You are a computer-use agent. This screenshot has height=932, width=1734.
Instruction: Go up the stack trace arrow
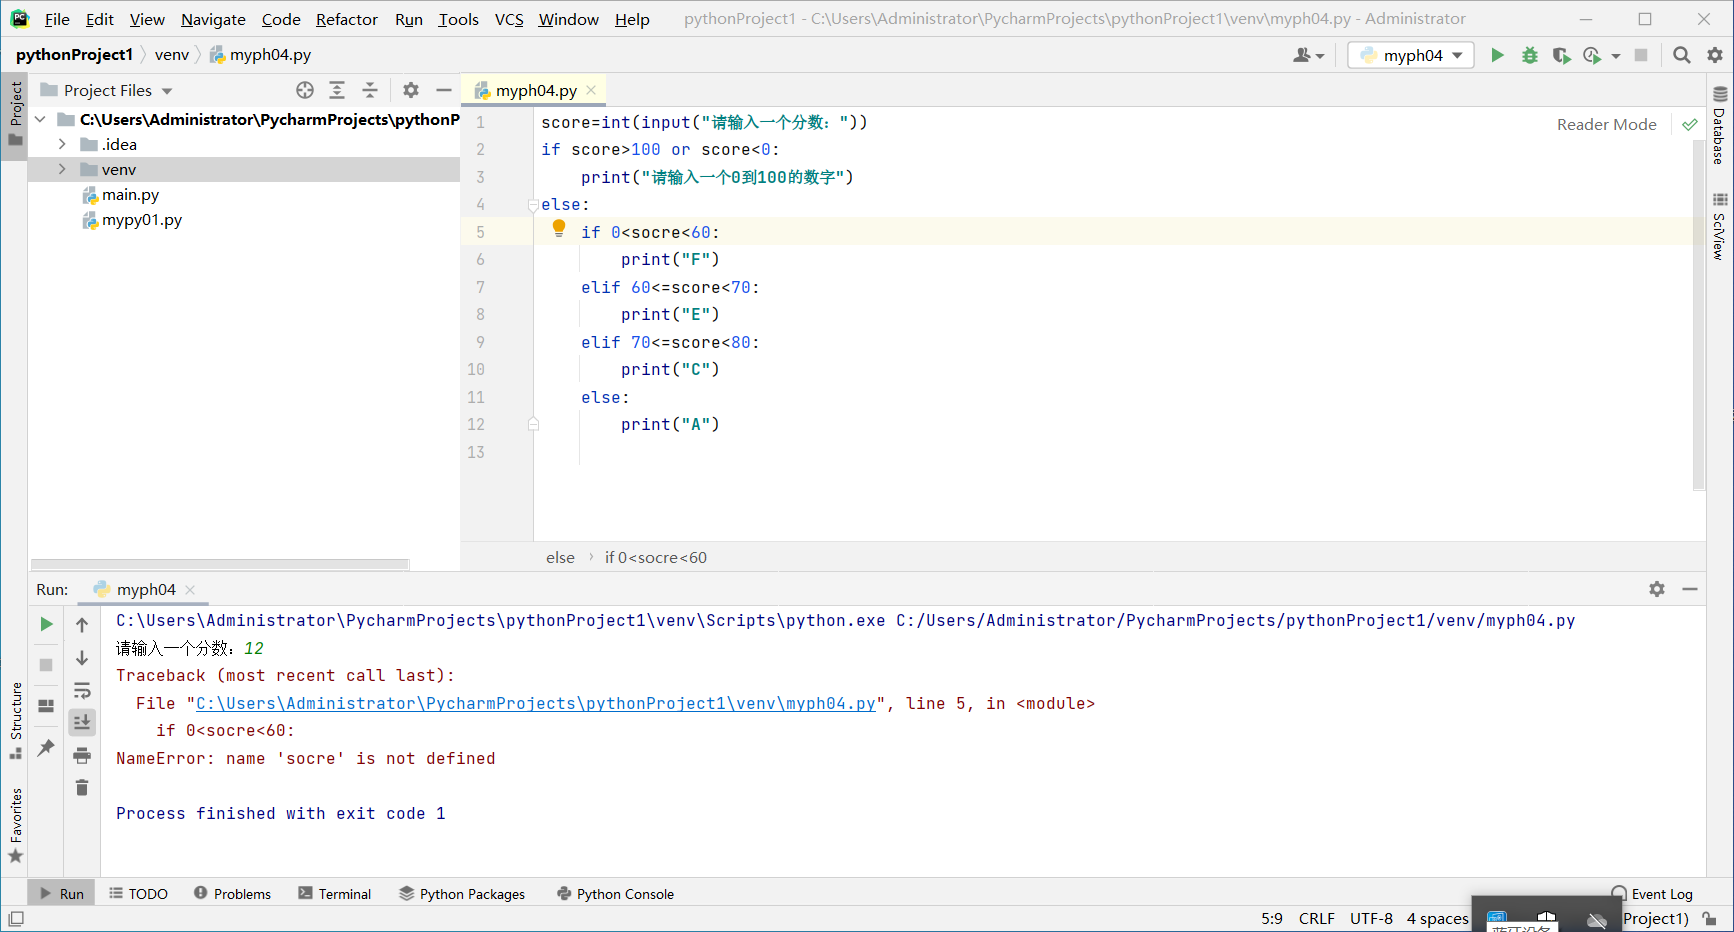[x=82, y=625]
